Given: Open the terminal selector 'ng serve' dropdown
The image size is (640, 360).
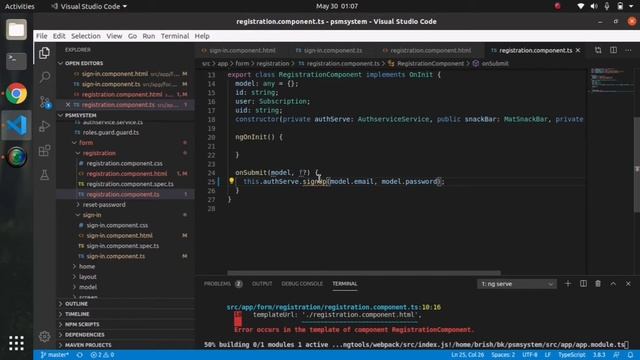Looking at the screenshot, I should [516, 284].
